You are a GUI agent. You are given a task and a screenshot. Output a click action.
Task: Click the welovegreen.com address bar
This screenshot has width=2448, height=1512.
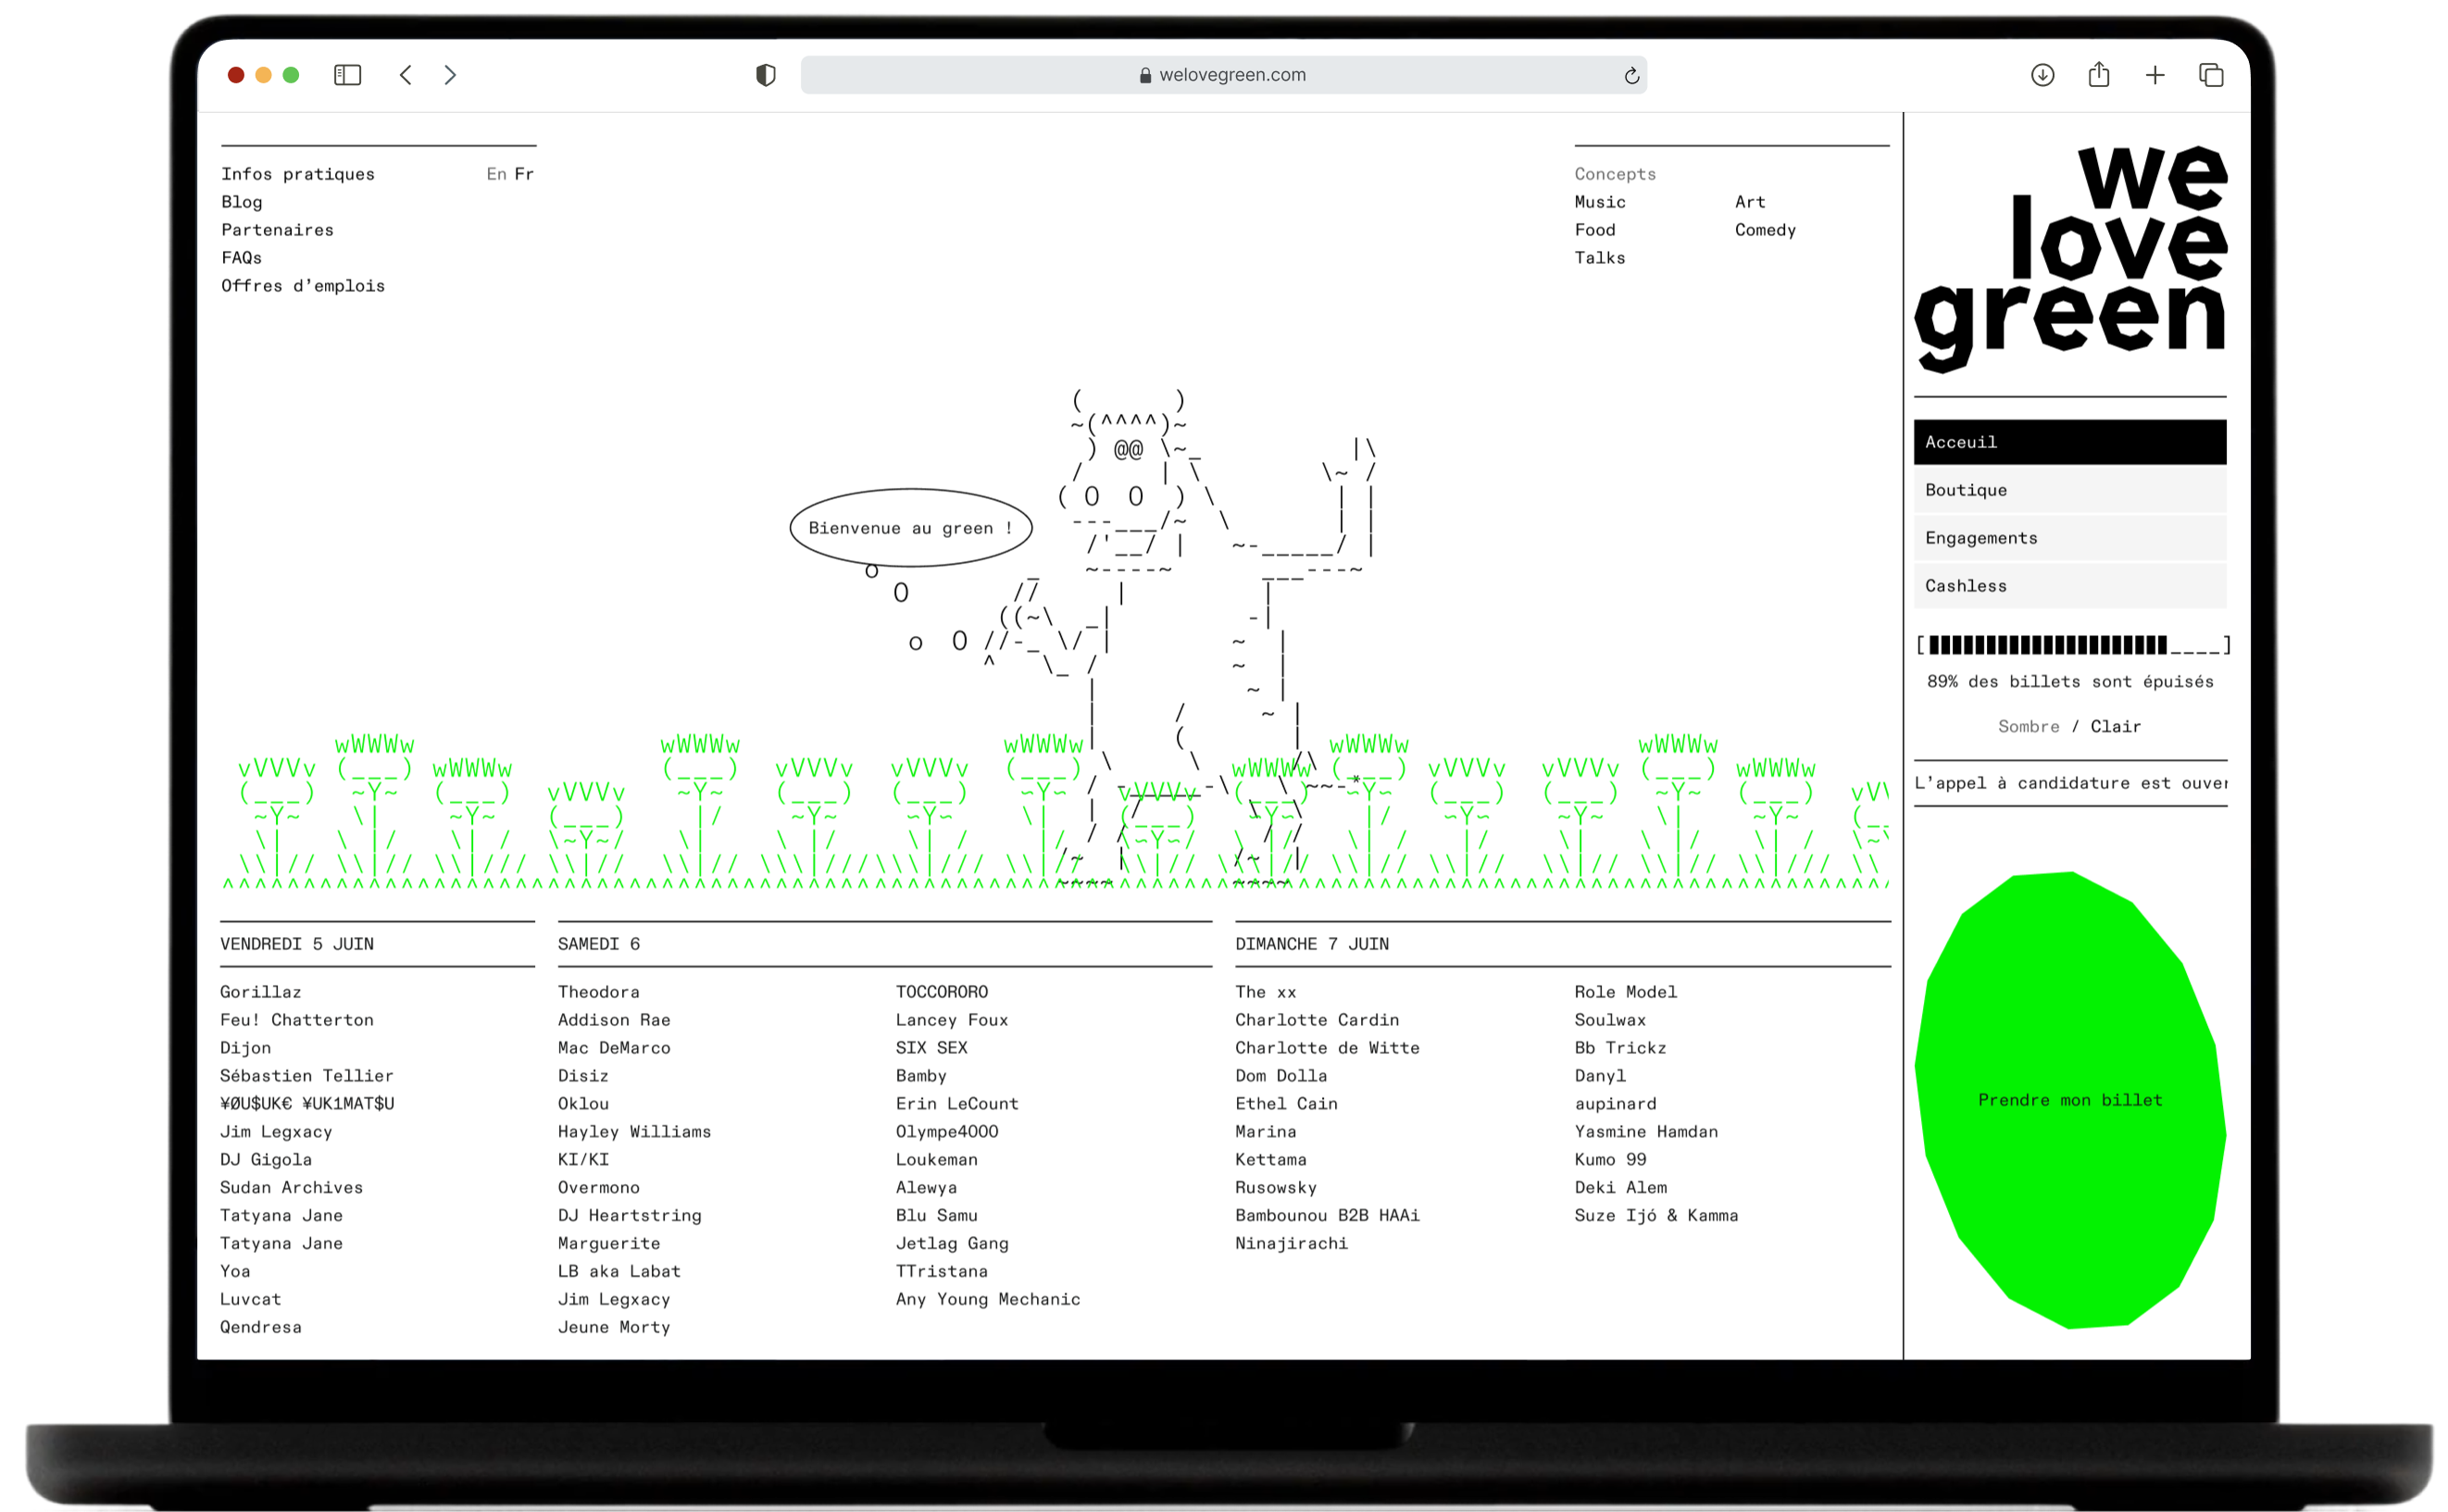[x=1223, y=75]
